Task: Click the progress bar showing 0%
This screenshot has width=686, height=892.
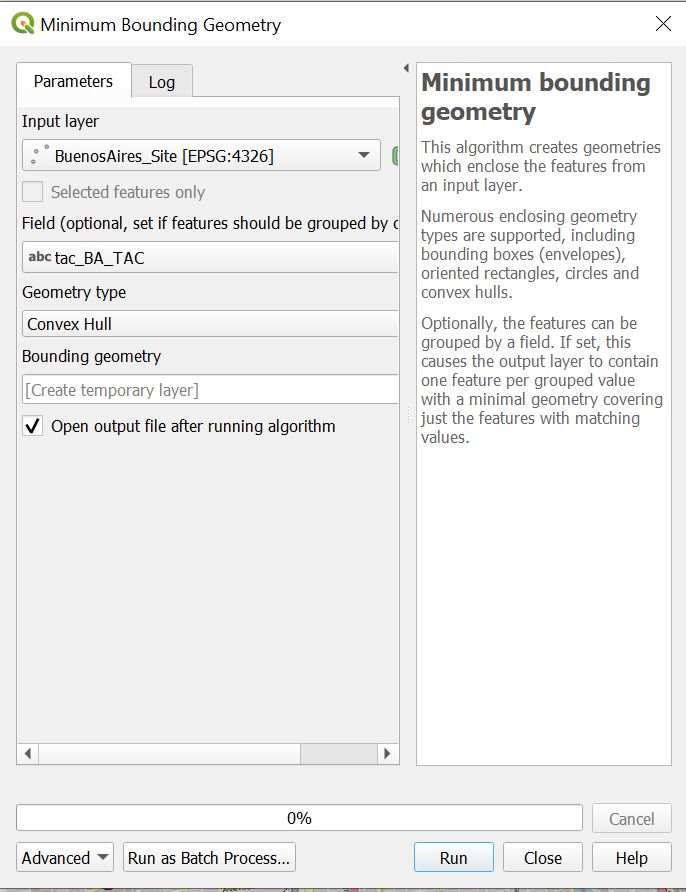Action: click(x=300, y=818)
